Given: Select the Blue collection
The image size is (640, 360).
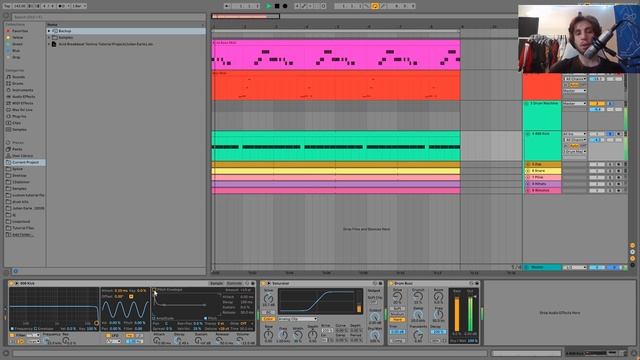Looking at the screenshot, I should [x=16, y=51].
